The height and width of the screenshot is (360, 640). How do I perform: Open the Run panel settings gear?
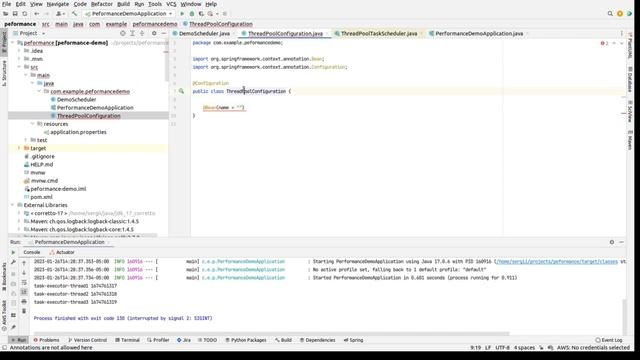point(611,242)
